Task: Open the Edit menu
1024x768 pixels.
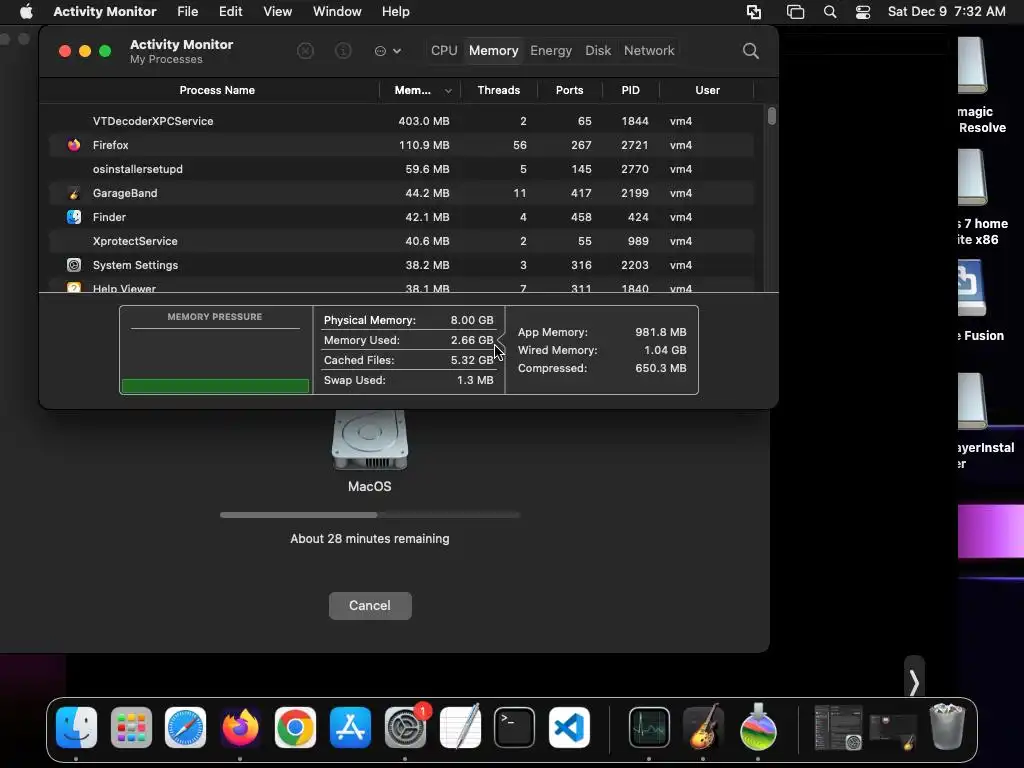Action: click(x=231, y=12)
